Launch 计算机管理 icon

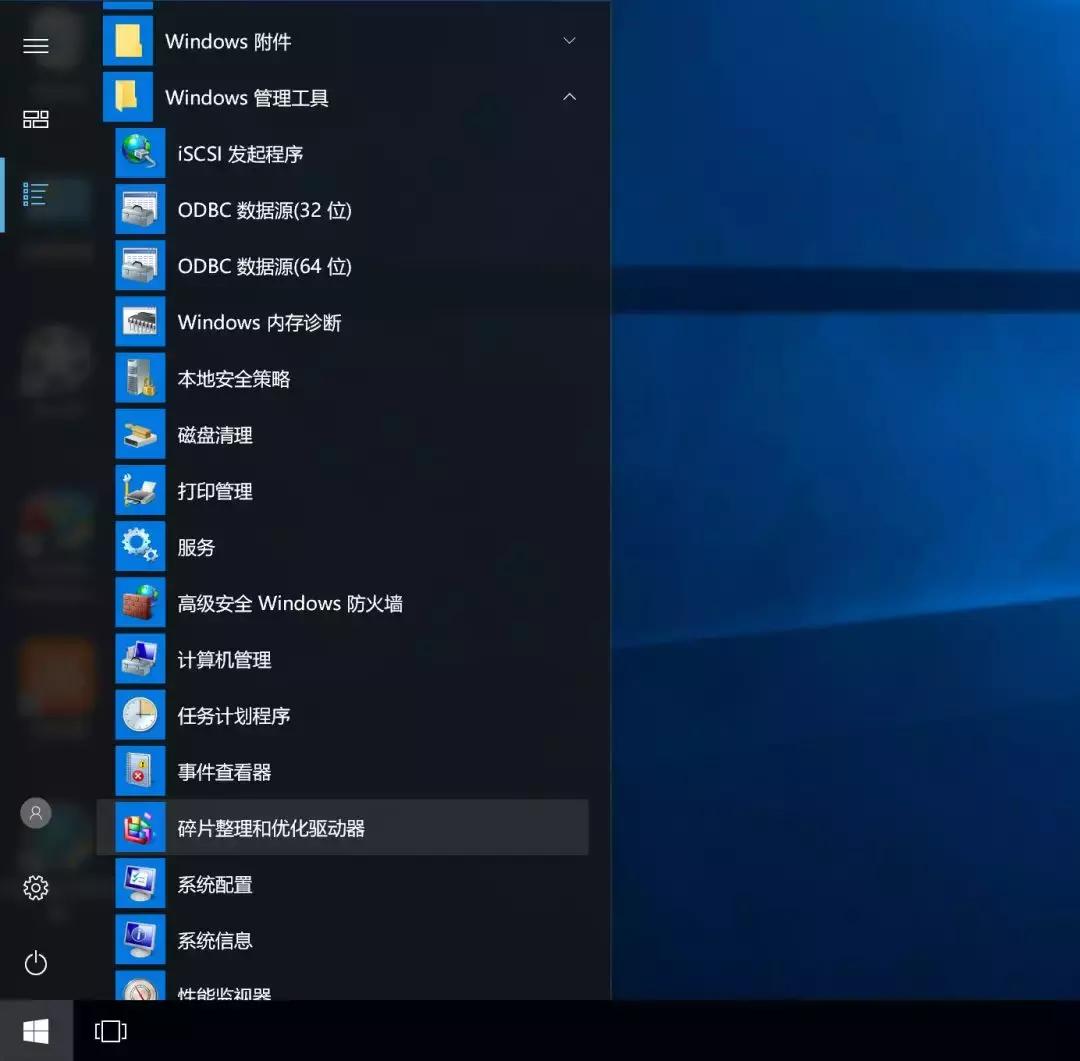click(x=140, y=658)
